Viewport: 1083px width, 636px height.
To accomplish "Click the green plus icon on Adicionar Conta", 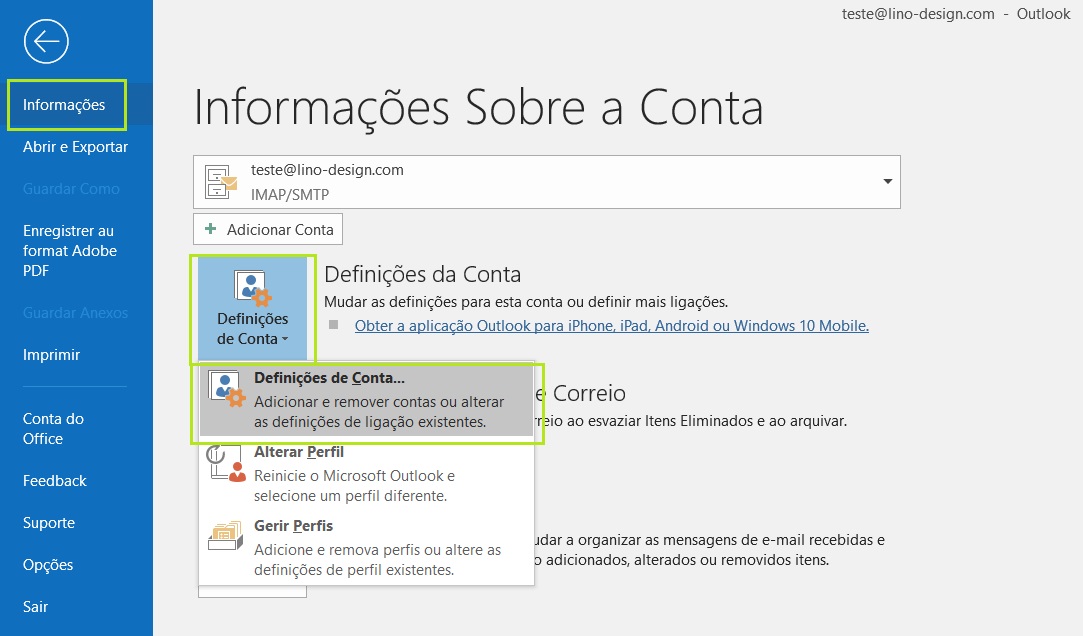I will click(x=211, y=229).
